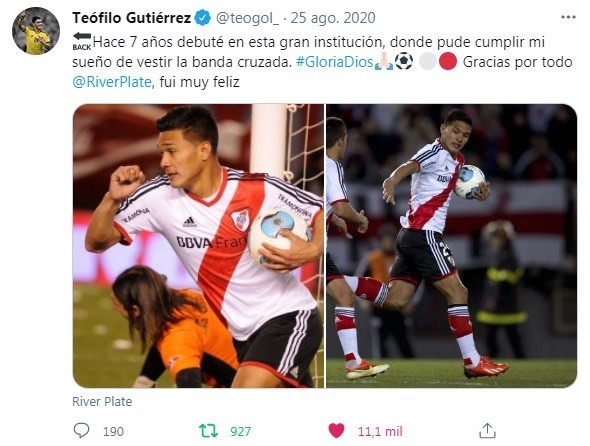This screenshot has height=446, width=590.
Task: Open the #GloriaDios hashtag
Action: (x=334, y=62)
